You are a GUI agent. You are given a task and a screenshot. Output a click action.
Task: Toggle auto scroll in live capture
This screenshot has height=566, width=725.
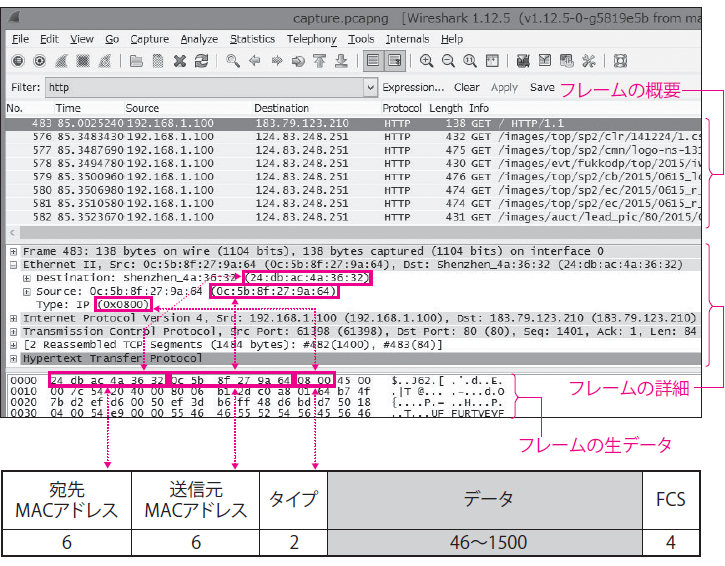395,61
